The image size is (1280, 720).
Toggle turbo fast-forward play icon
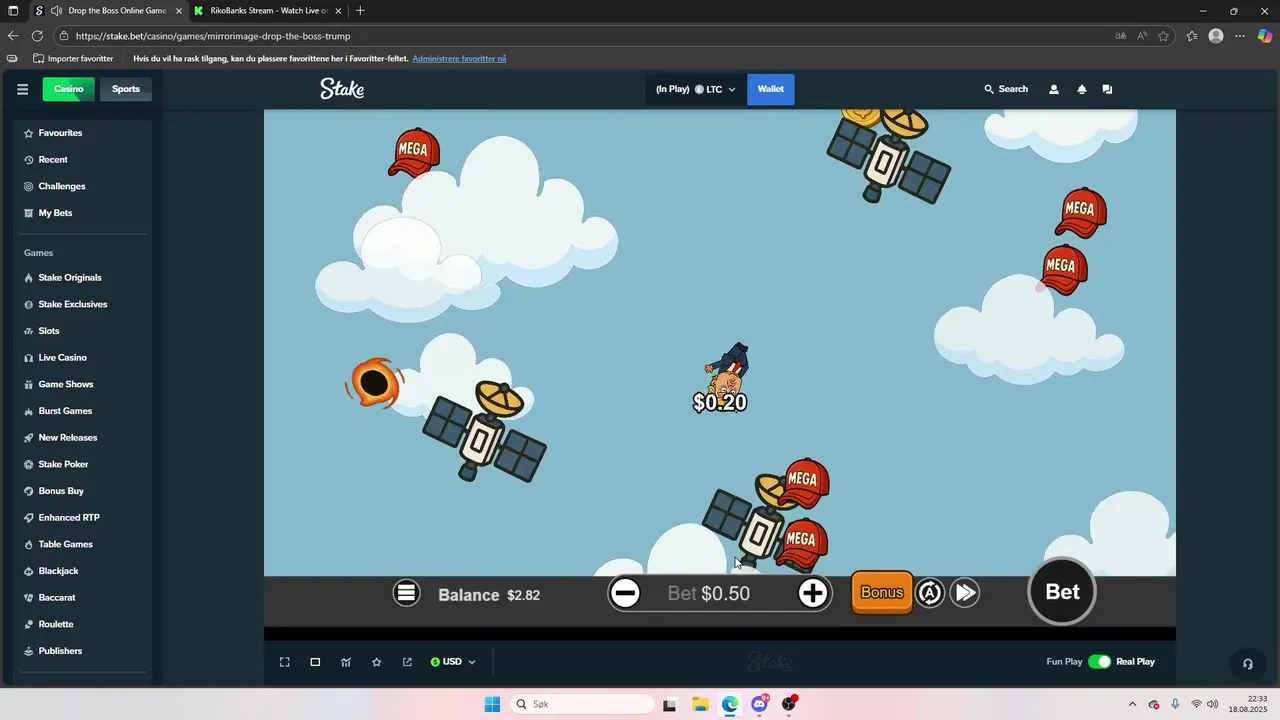coord(964,593)
